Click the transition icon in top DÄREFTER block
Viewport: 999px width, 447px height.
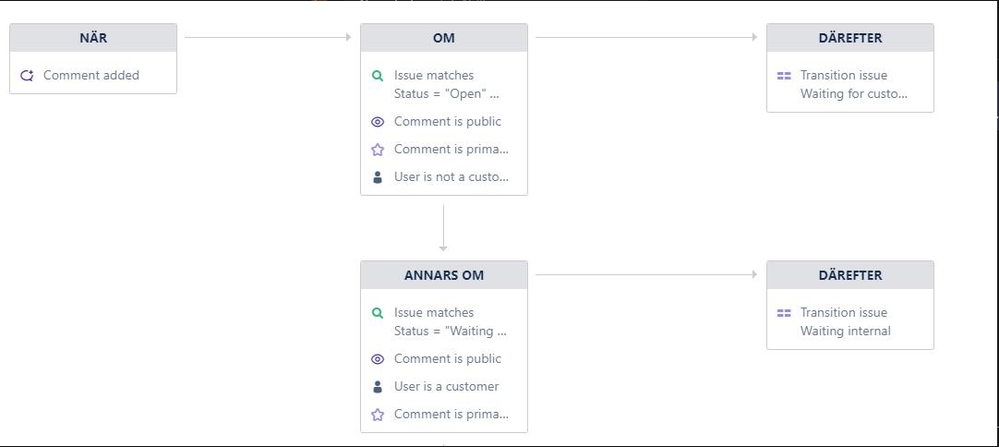[784, 75]
